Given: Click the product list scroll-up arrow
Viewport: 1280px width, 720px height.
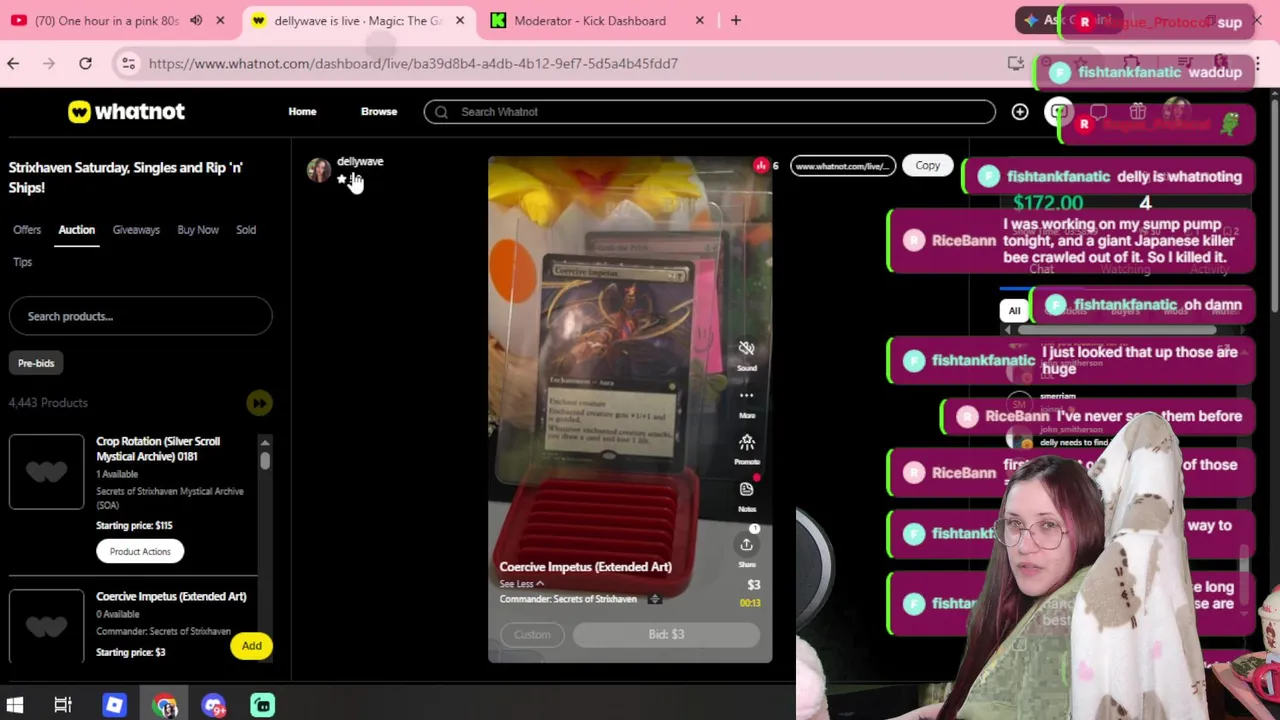Looking at the screenshot, I should [265, 442].
